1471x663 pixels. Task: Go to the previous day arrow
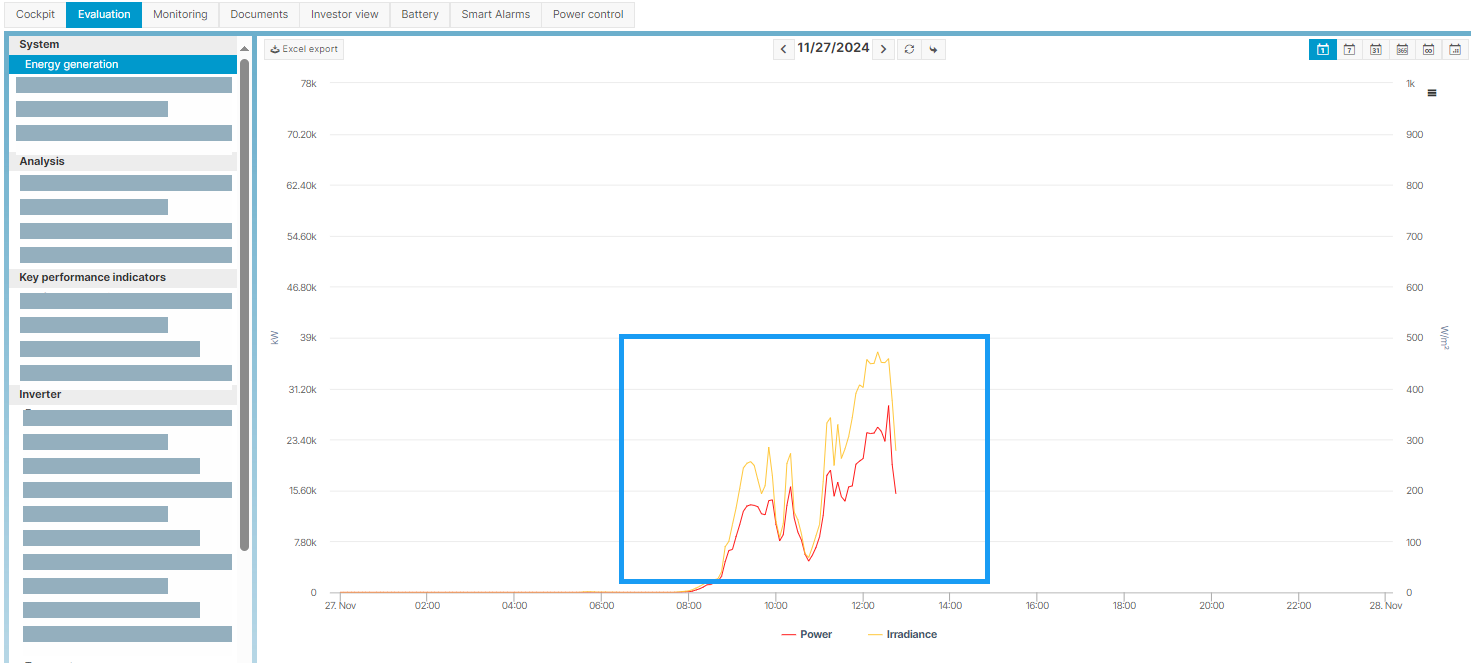click(784, 49)
